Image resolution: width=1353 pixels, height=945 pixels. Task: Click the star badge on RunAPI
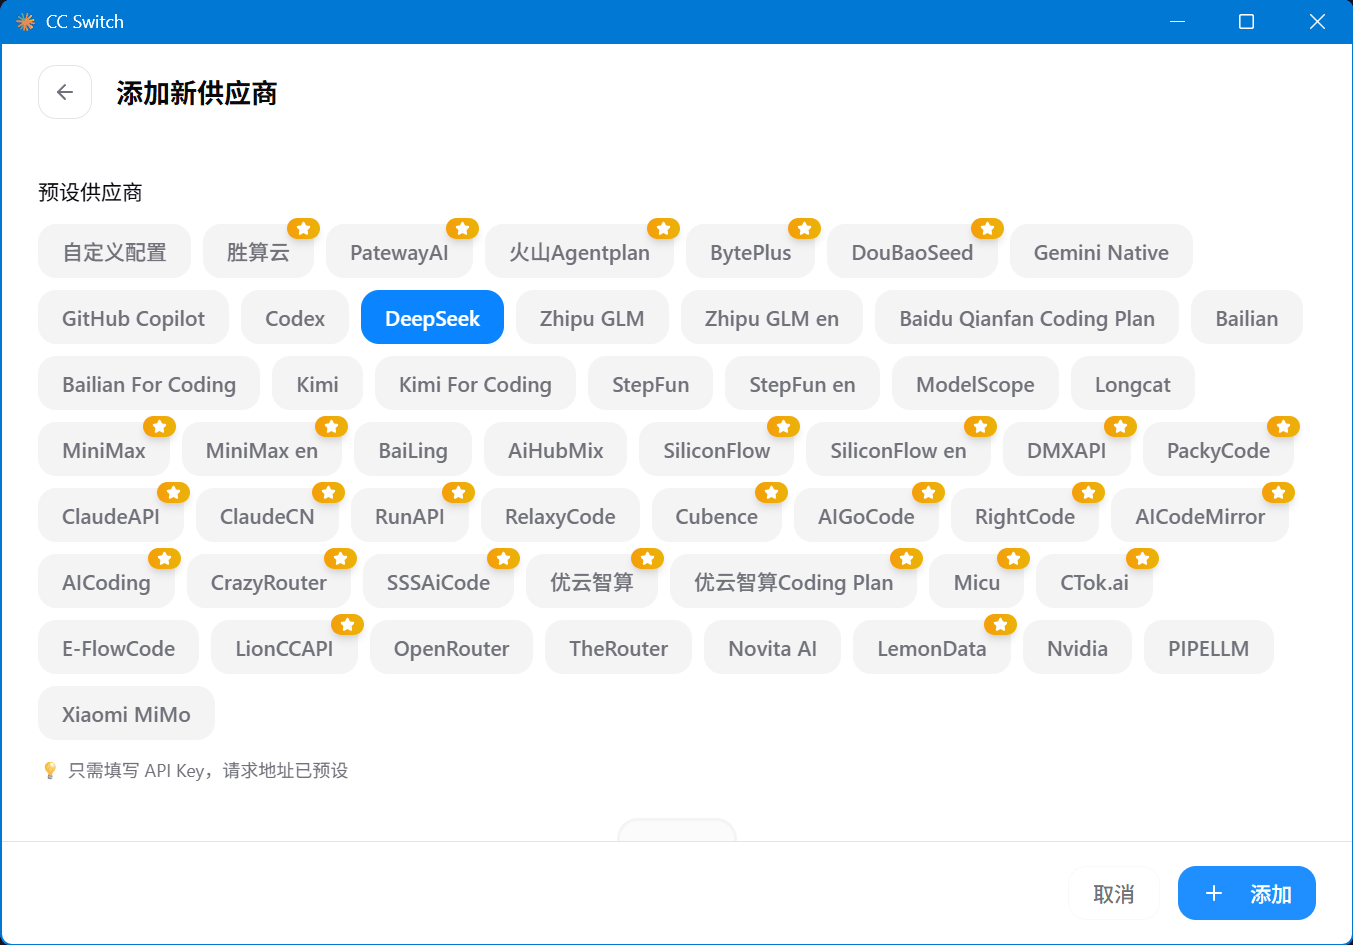click(x=458, y=493)
